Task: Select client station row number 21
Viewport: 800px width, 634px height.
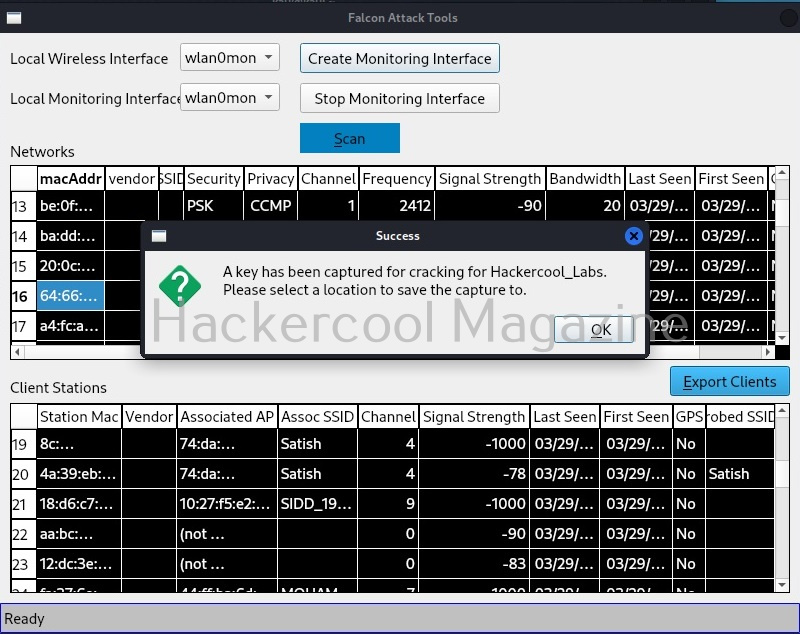Action: (x=23, y=504)
